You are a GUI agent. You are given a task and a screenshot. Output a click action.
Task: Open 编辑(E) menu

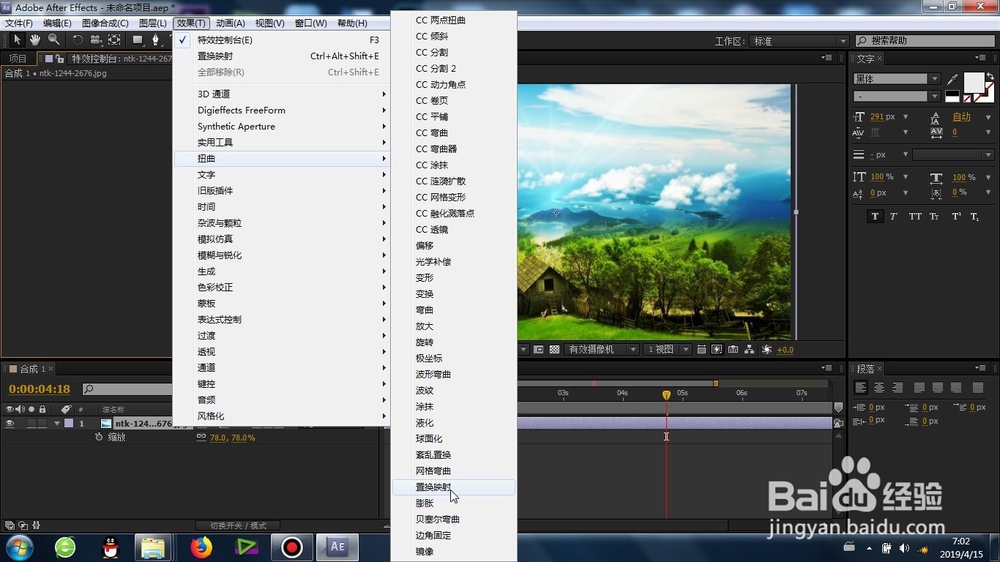click(57, 23)
